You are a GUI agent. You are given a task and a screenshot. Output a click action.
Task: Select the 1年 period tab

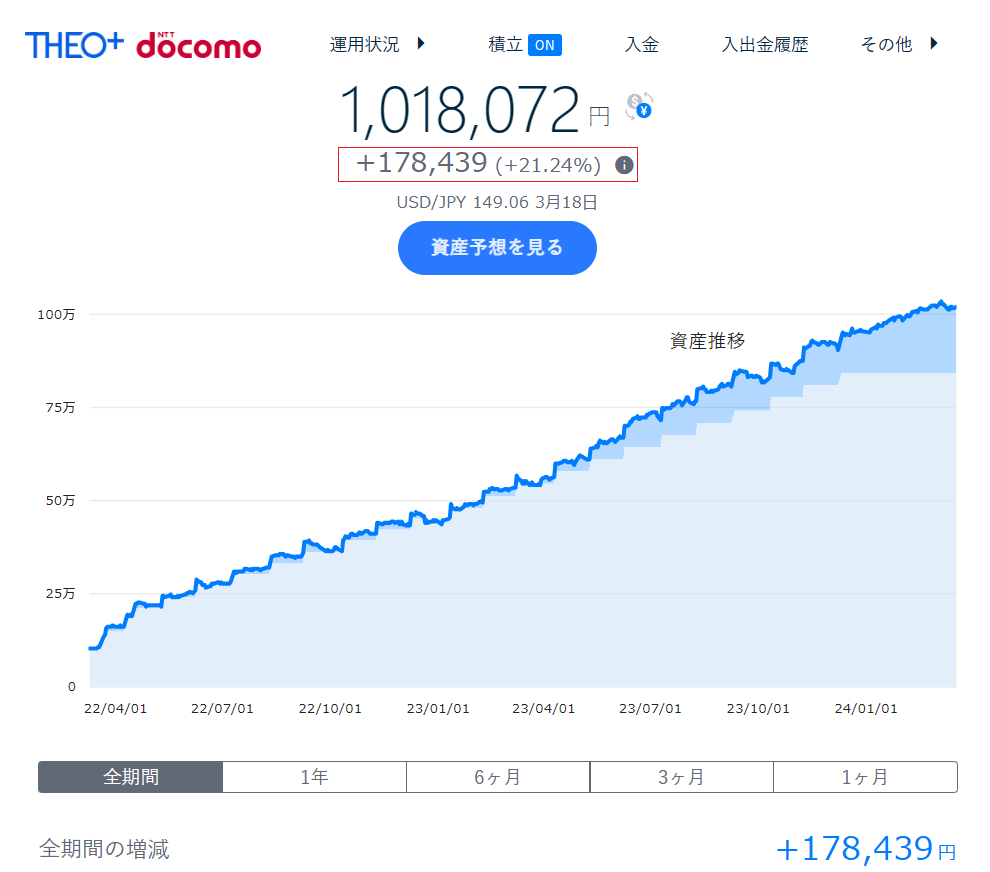(314, 777)
